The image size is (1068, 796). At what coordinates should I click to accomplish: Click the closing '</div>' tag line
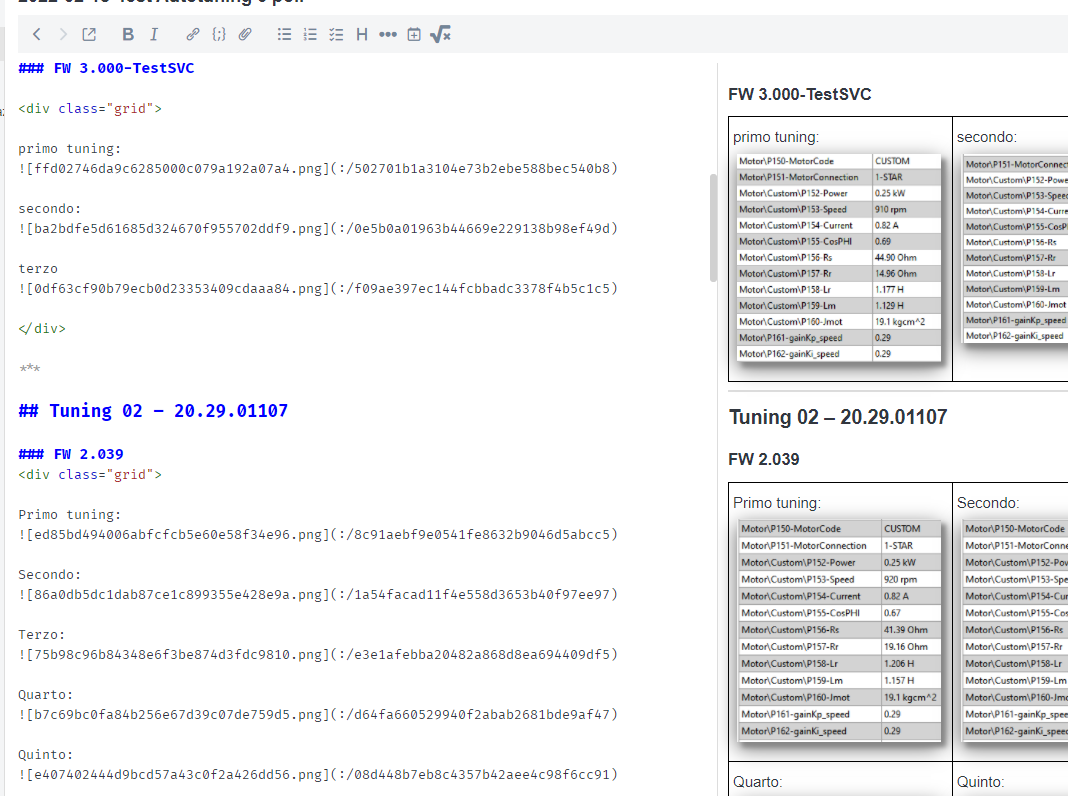coord(42,328)
